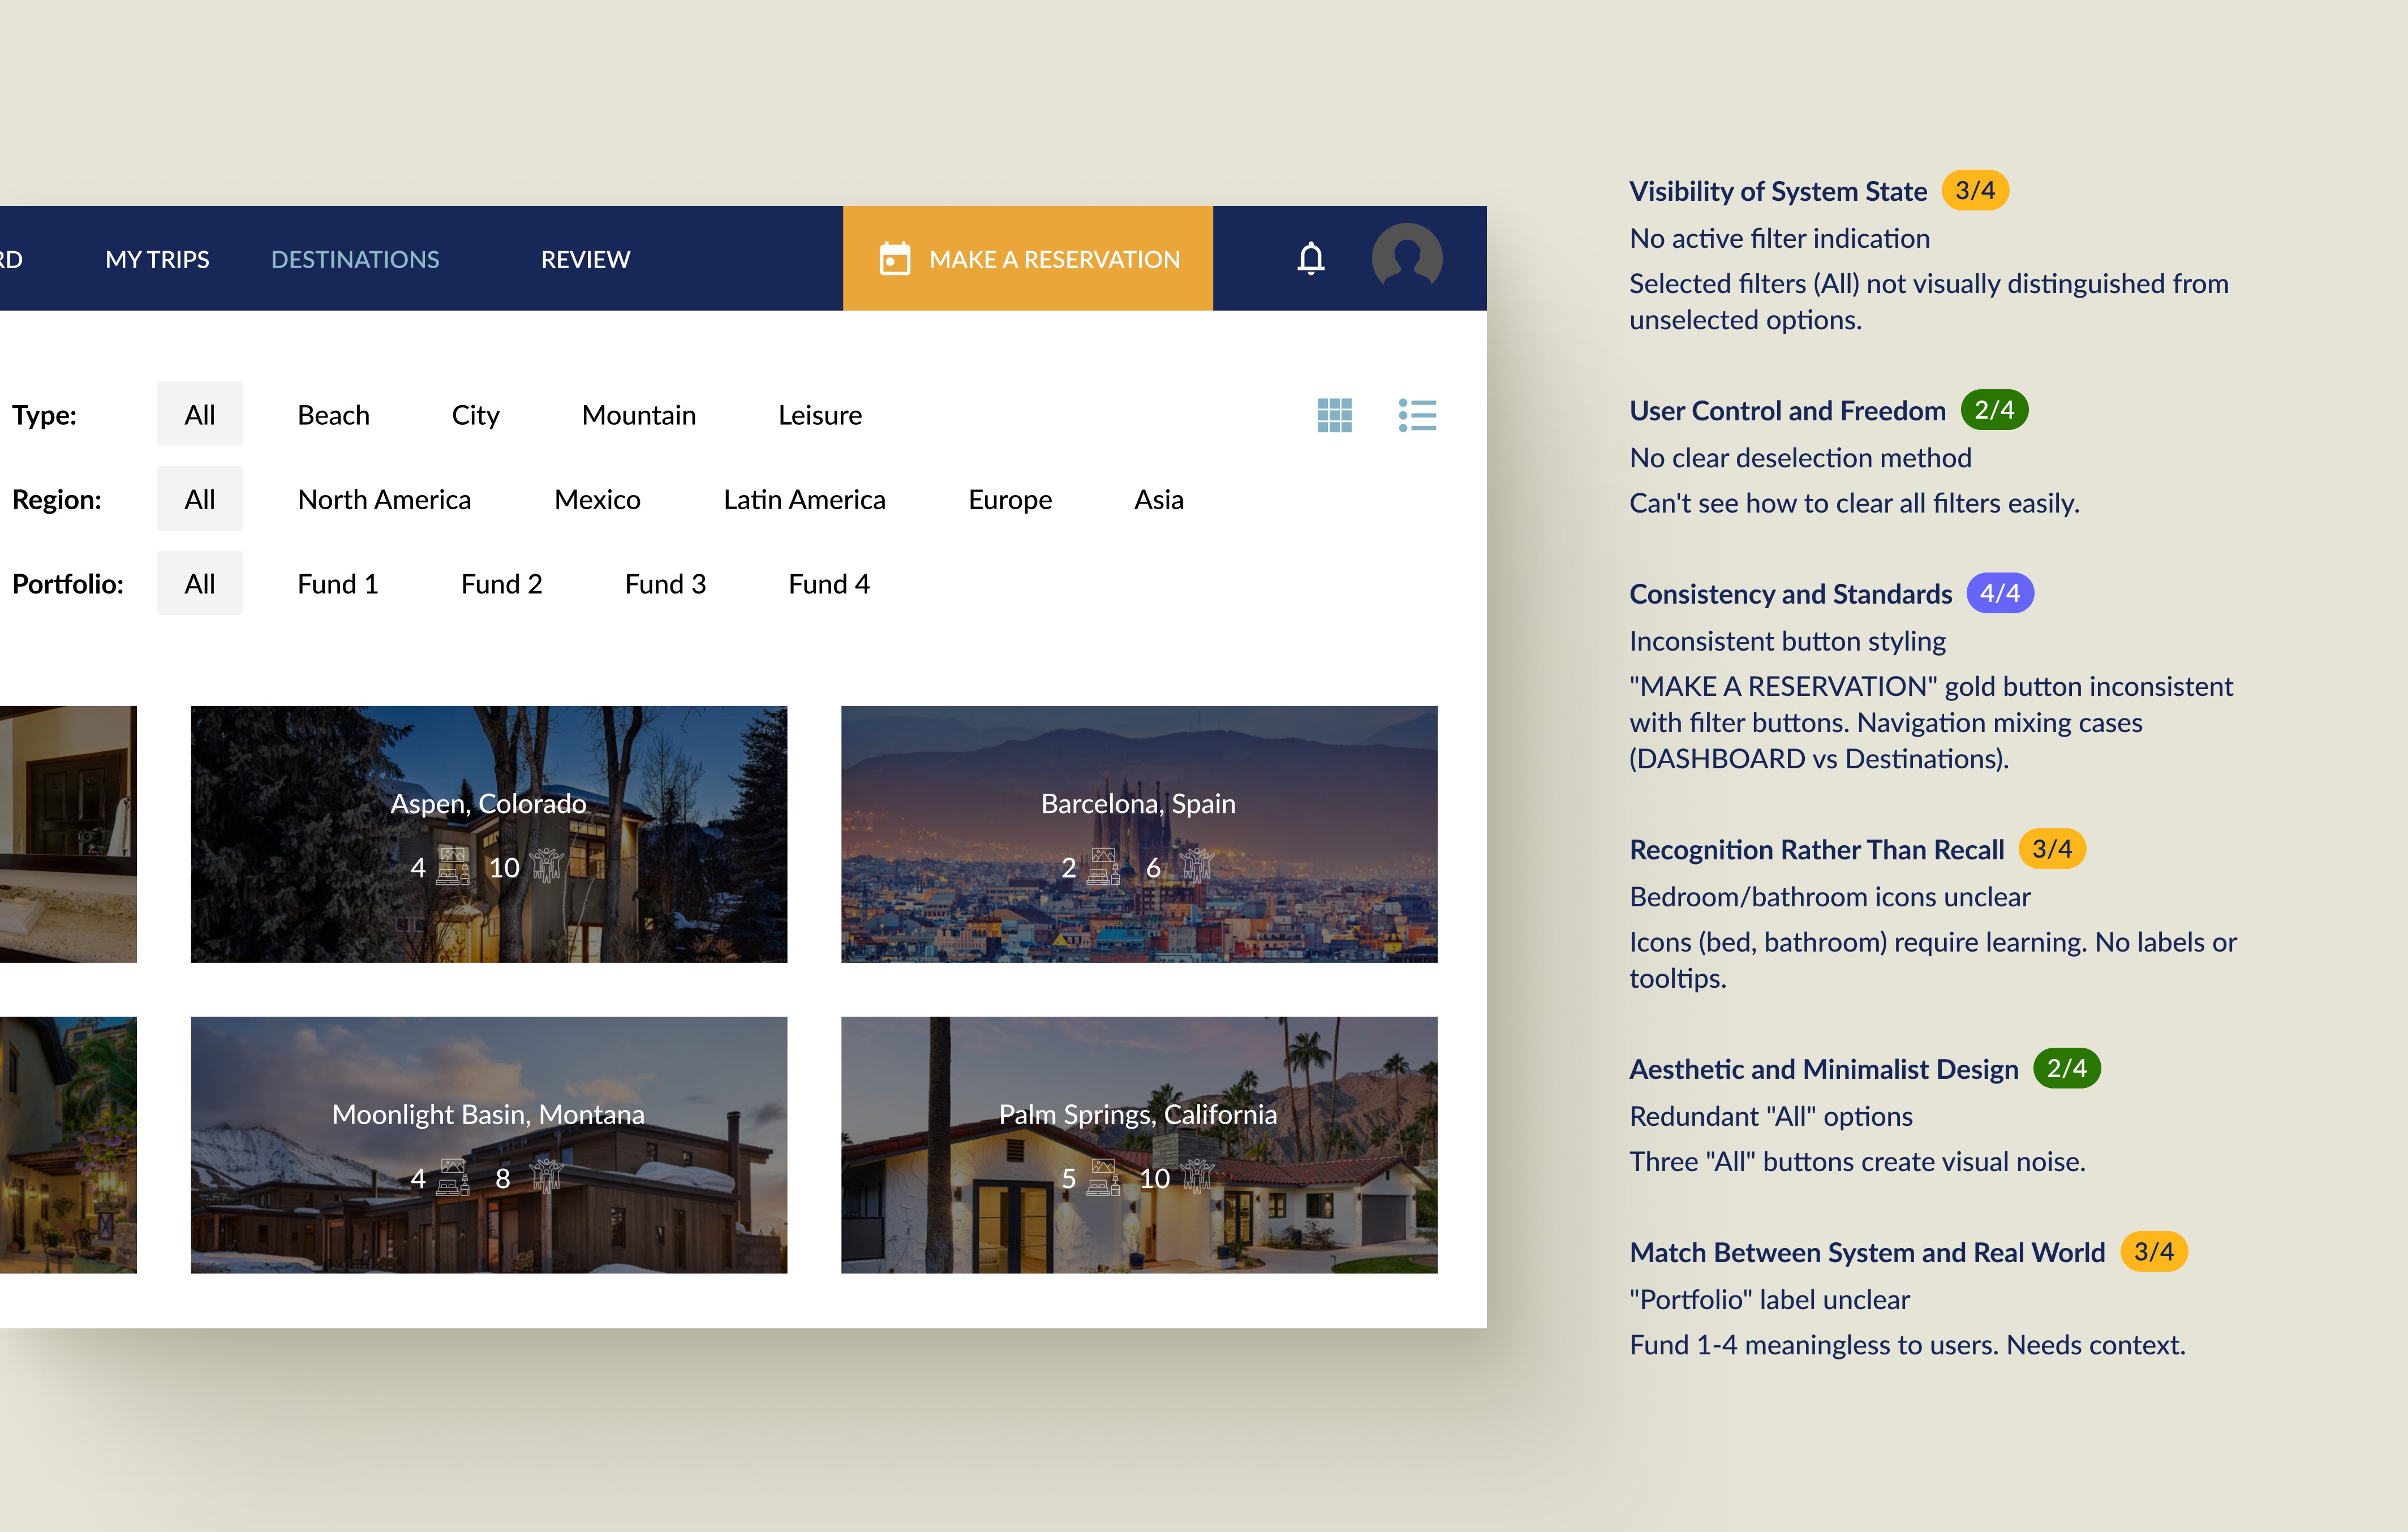This screenshot has width=2408, height=1532.
Task: Select the Beach type filter
Action: pos(333,415)
